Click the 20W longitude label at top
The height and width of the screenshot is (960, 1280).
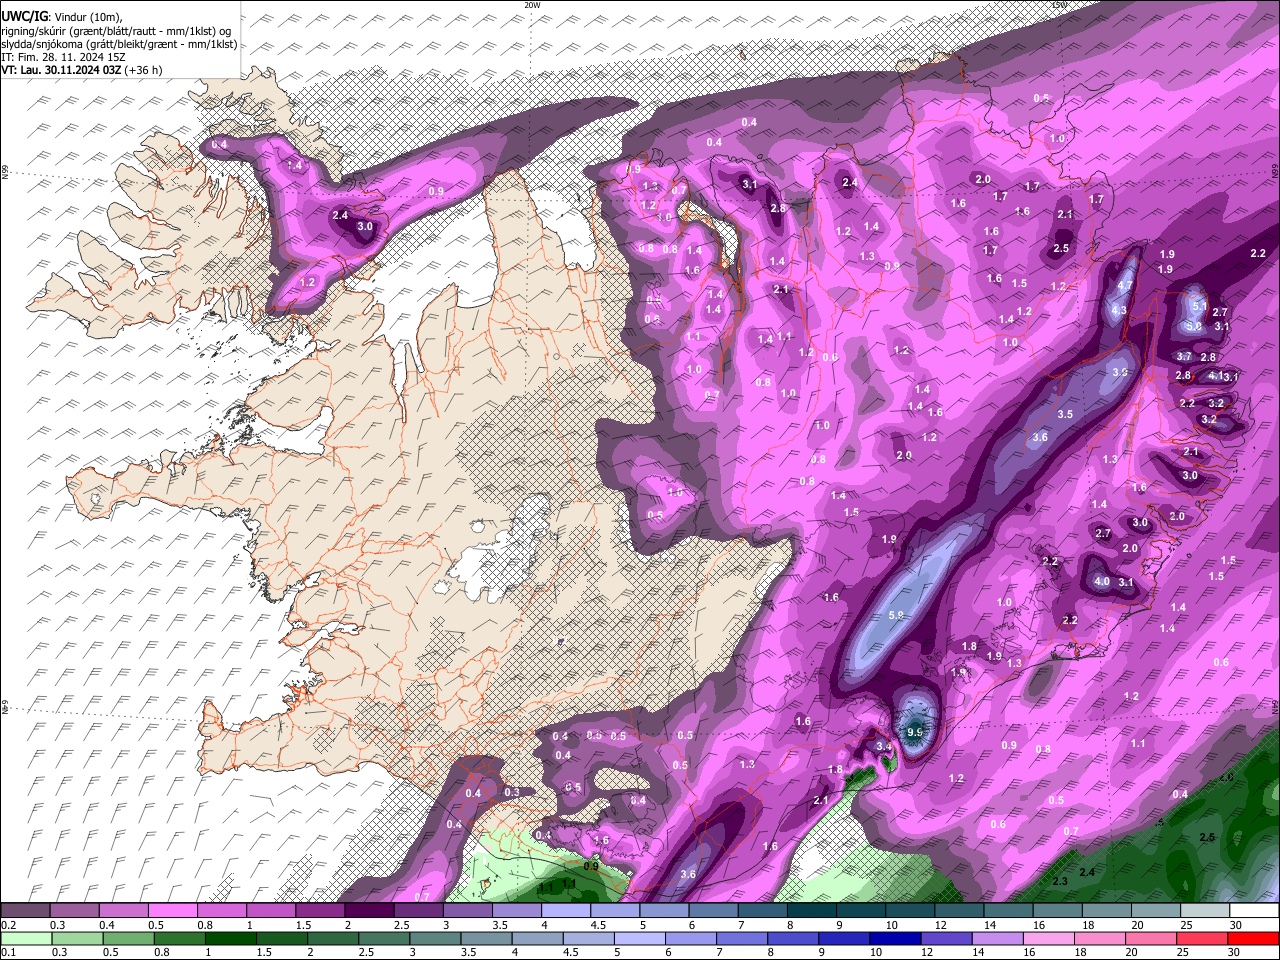click(x=532, y=5)
